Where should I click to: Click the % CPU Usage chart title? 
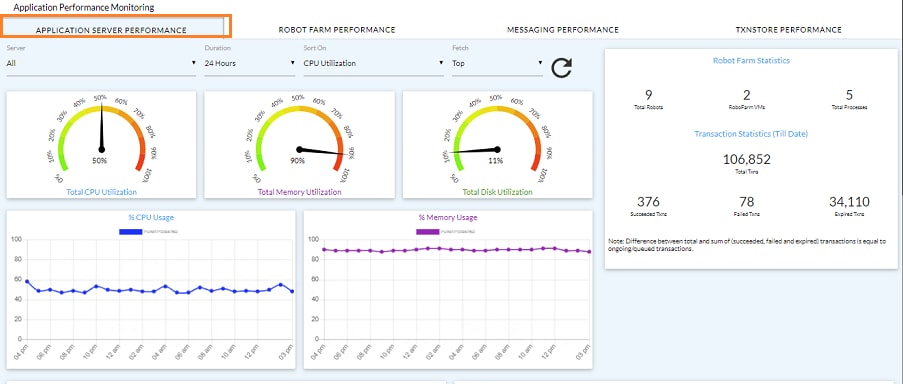point(151,218)
